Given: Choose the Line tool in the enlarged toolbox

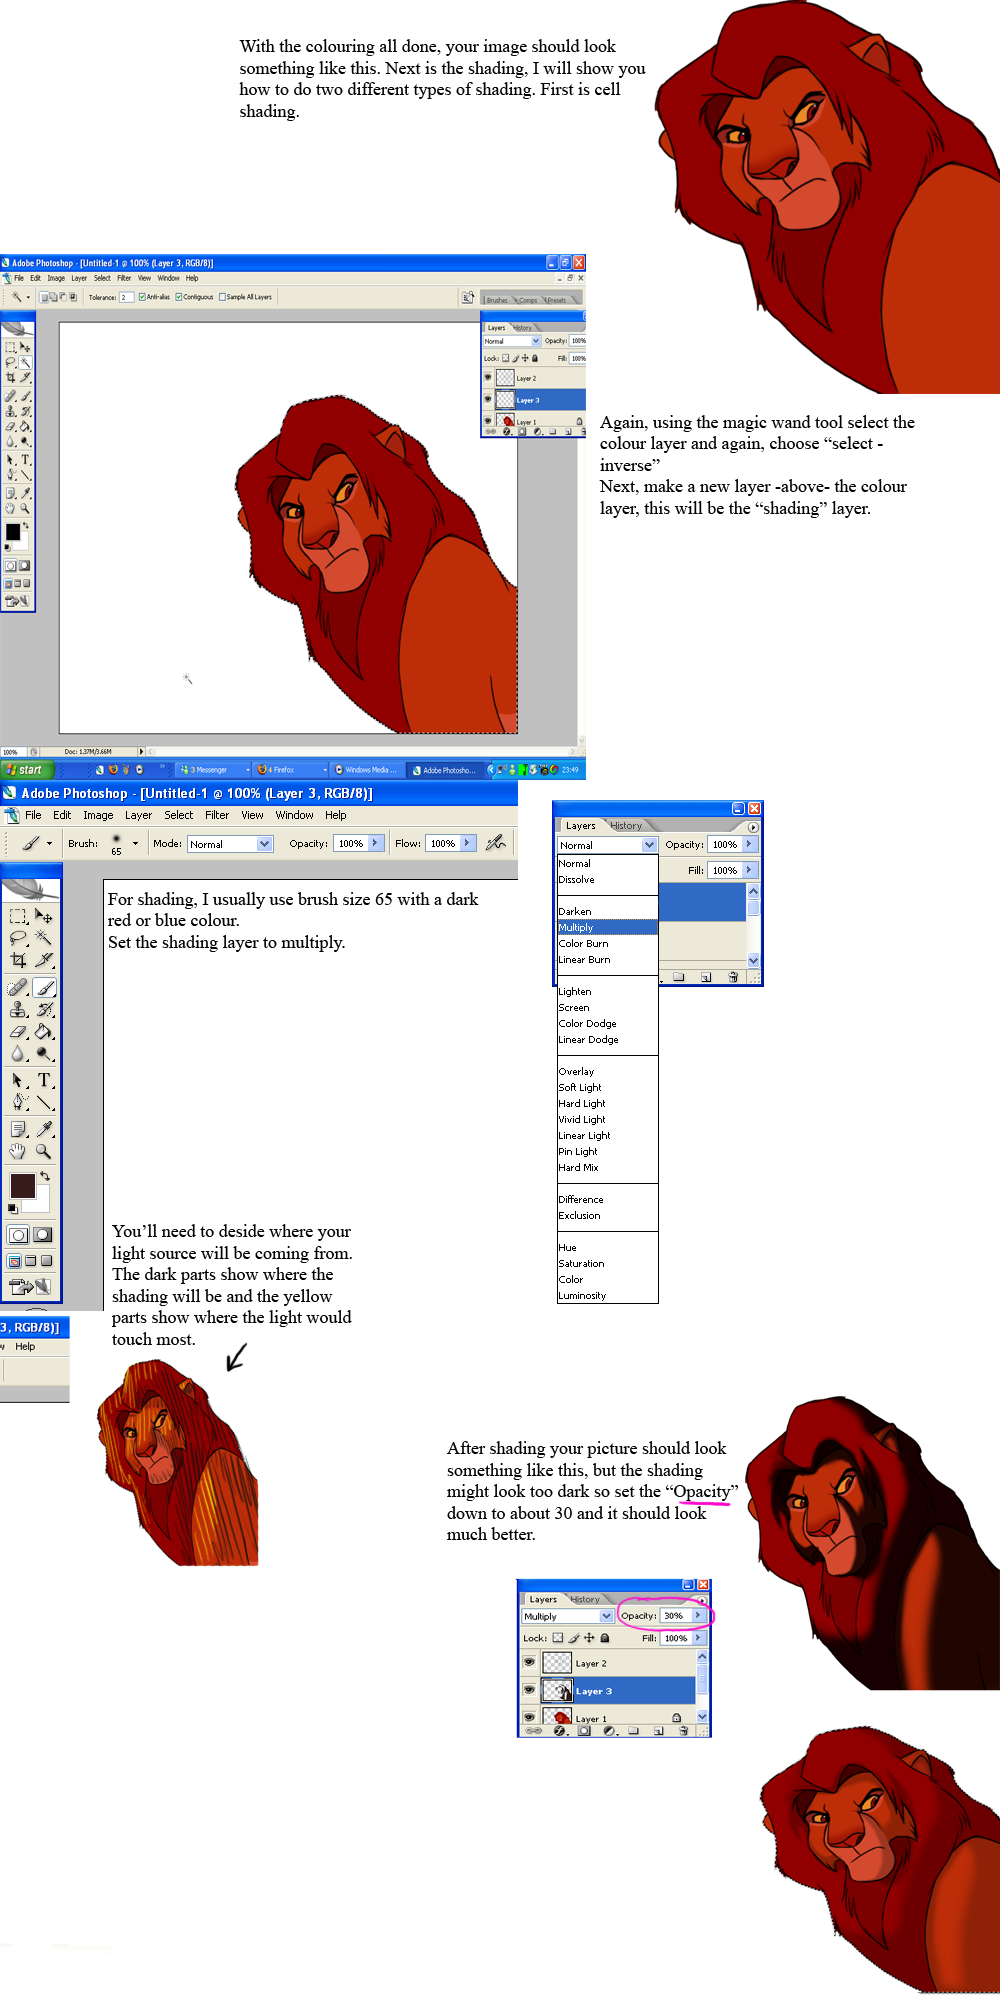Looking at the screenshot, I should click(x=44, y=1103).
